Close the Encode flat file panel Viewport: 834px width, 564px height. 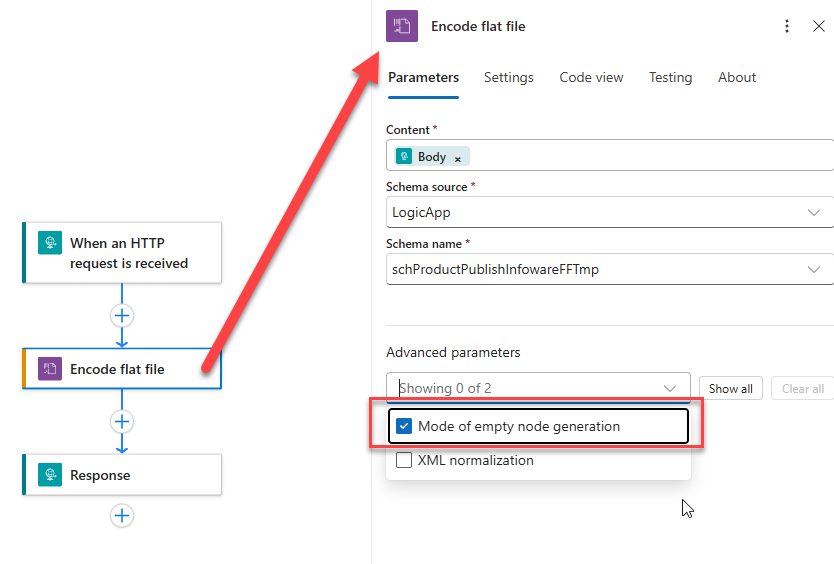[819, 26]
